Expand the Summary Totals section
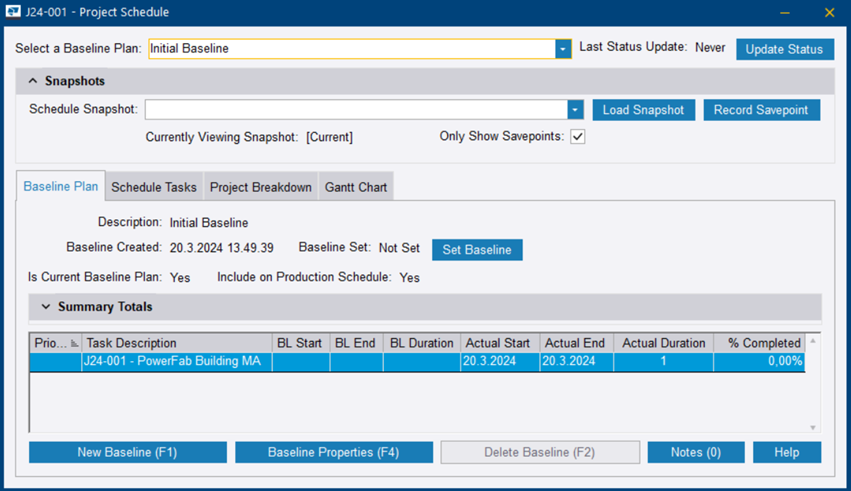 [x=46, y=307]
